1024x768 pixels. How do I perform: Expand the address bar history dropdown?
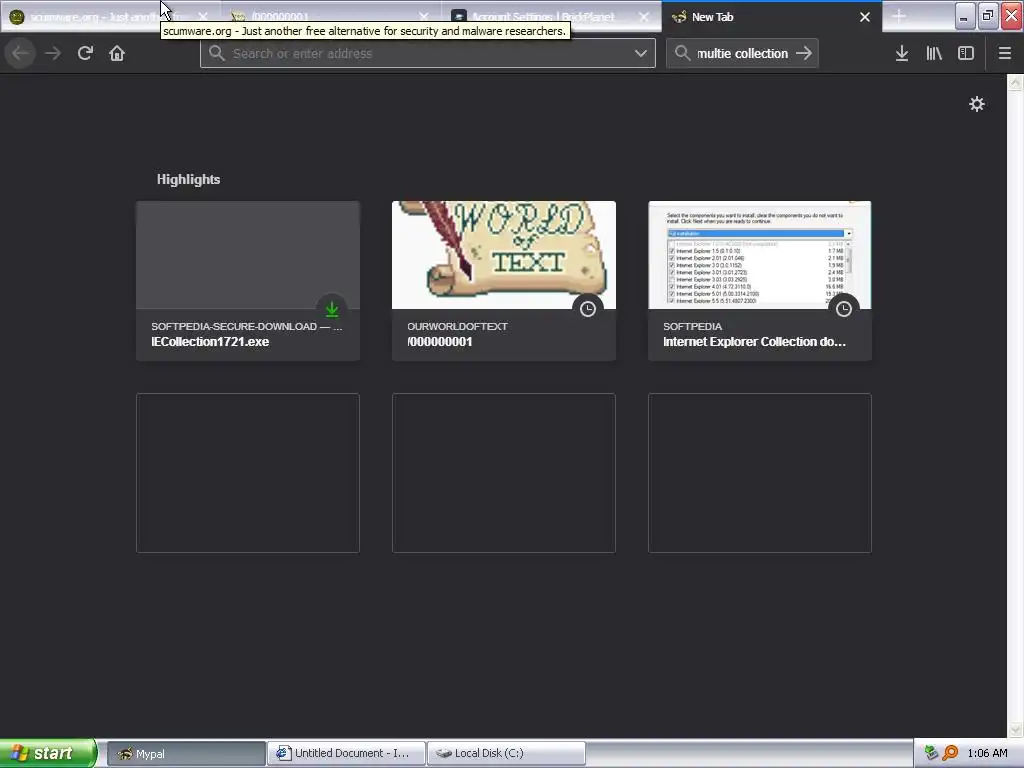tap(641, 54)
